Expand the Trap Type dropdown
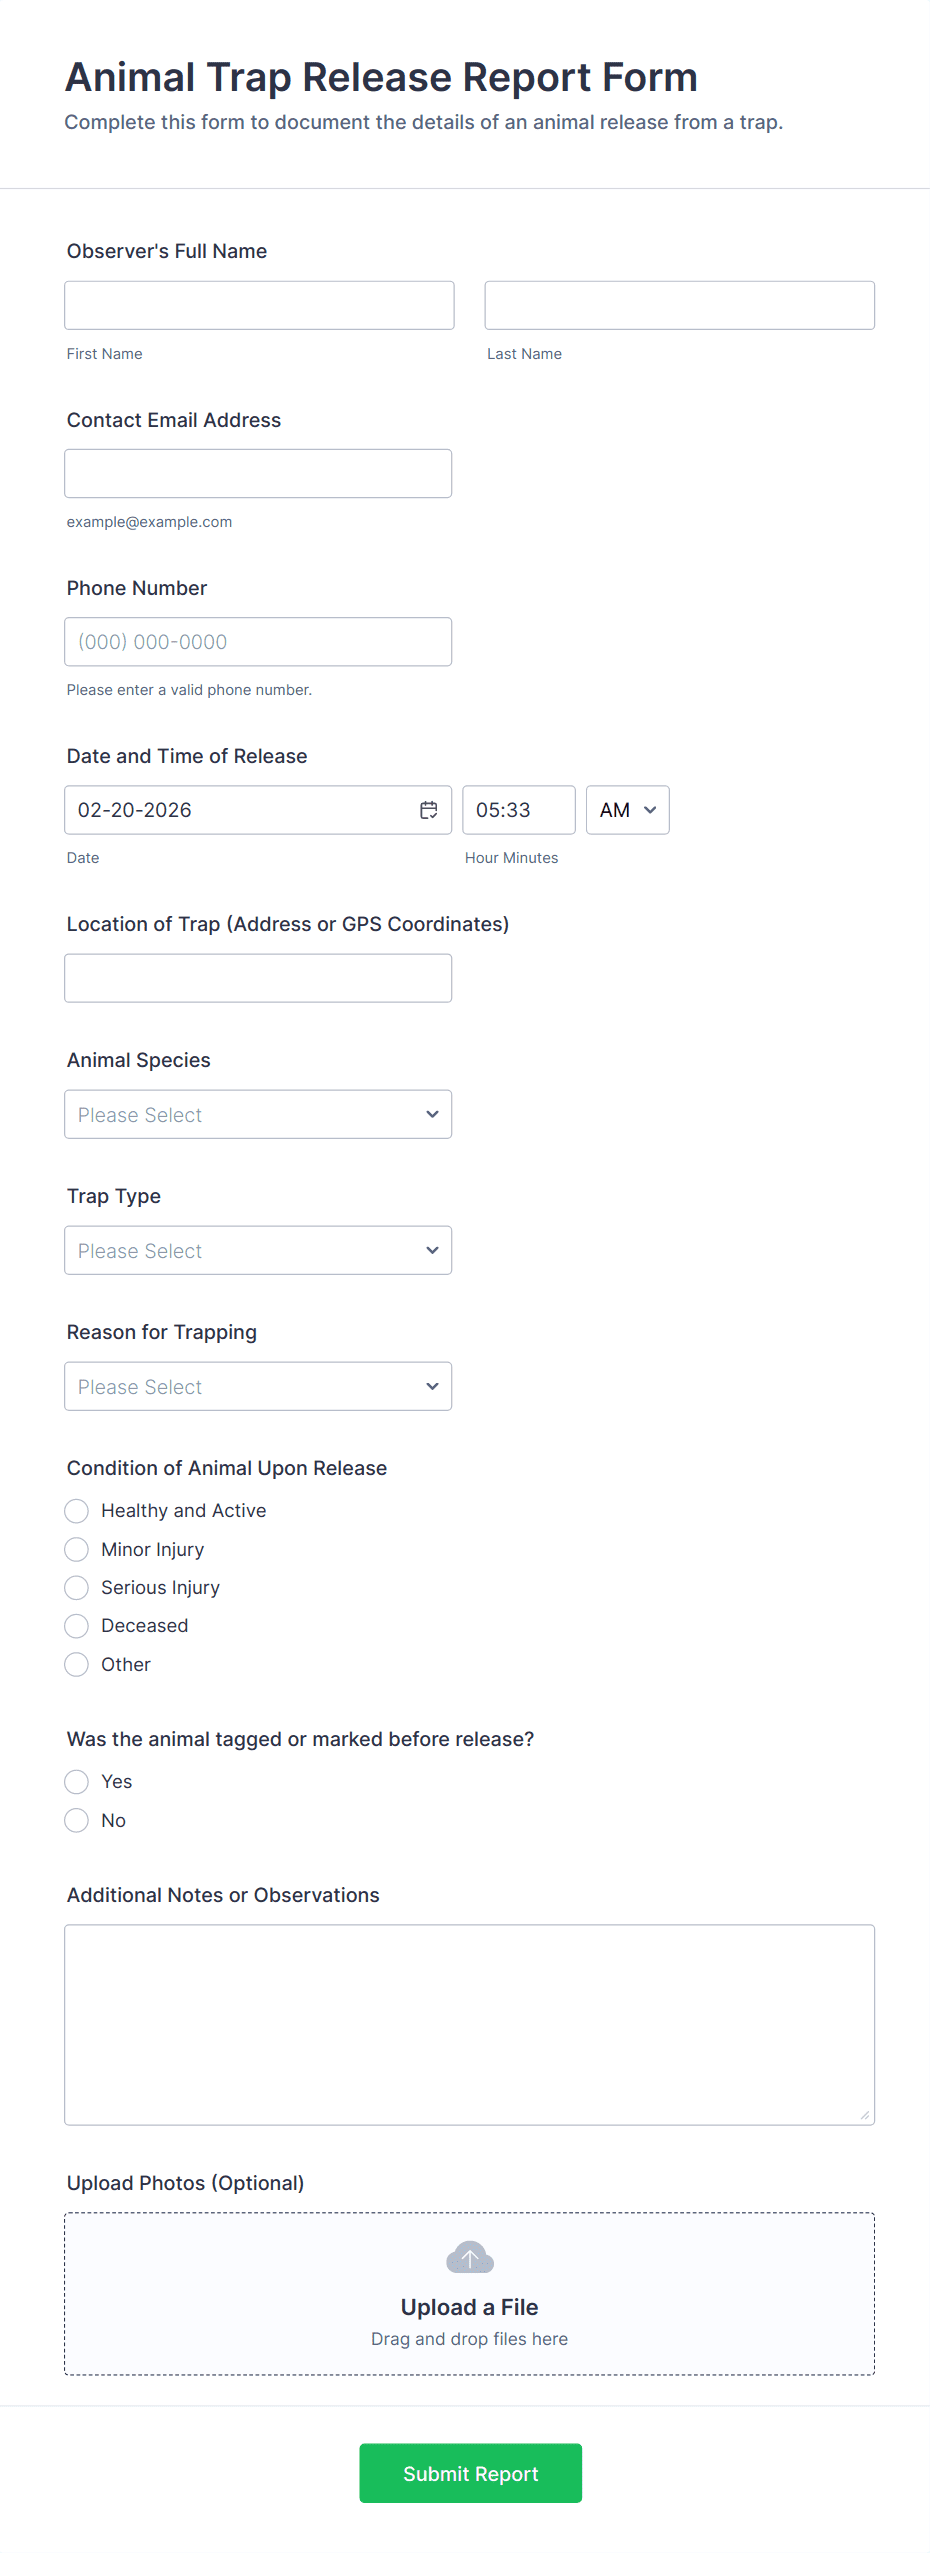Viewport: 930px width, 2553px height. click(258, 1250)
